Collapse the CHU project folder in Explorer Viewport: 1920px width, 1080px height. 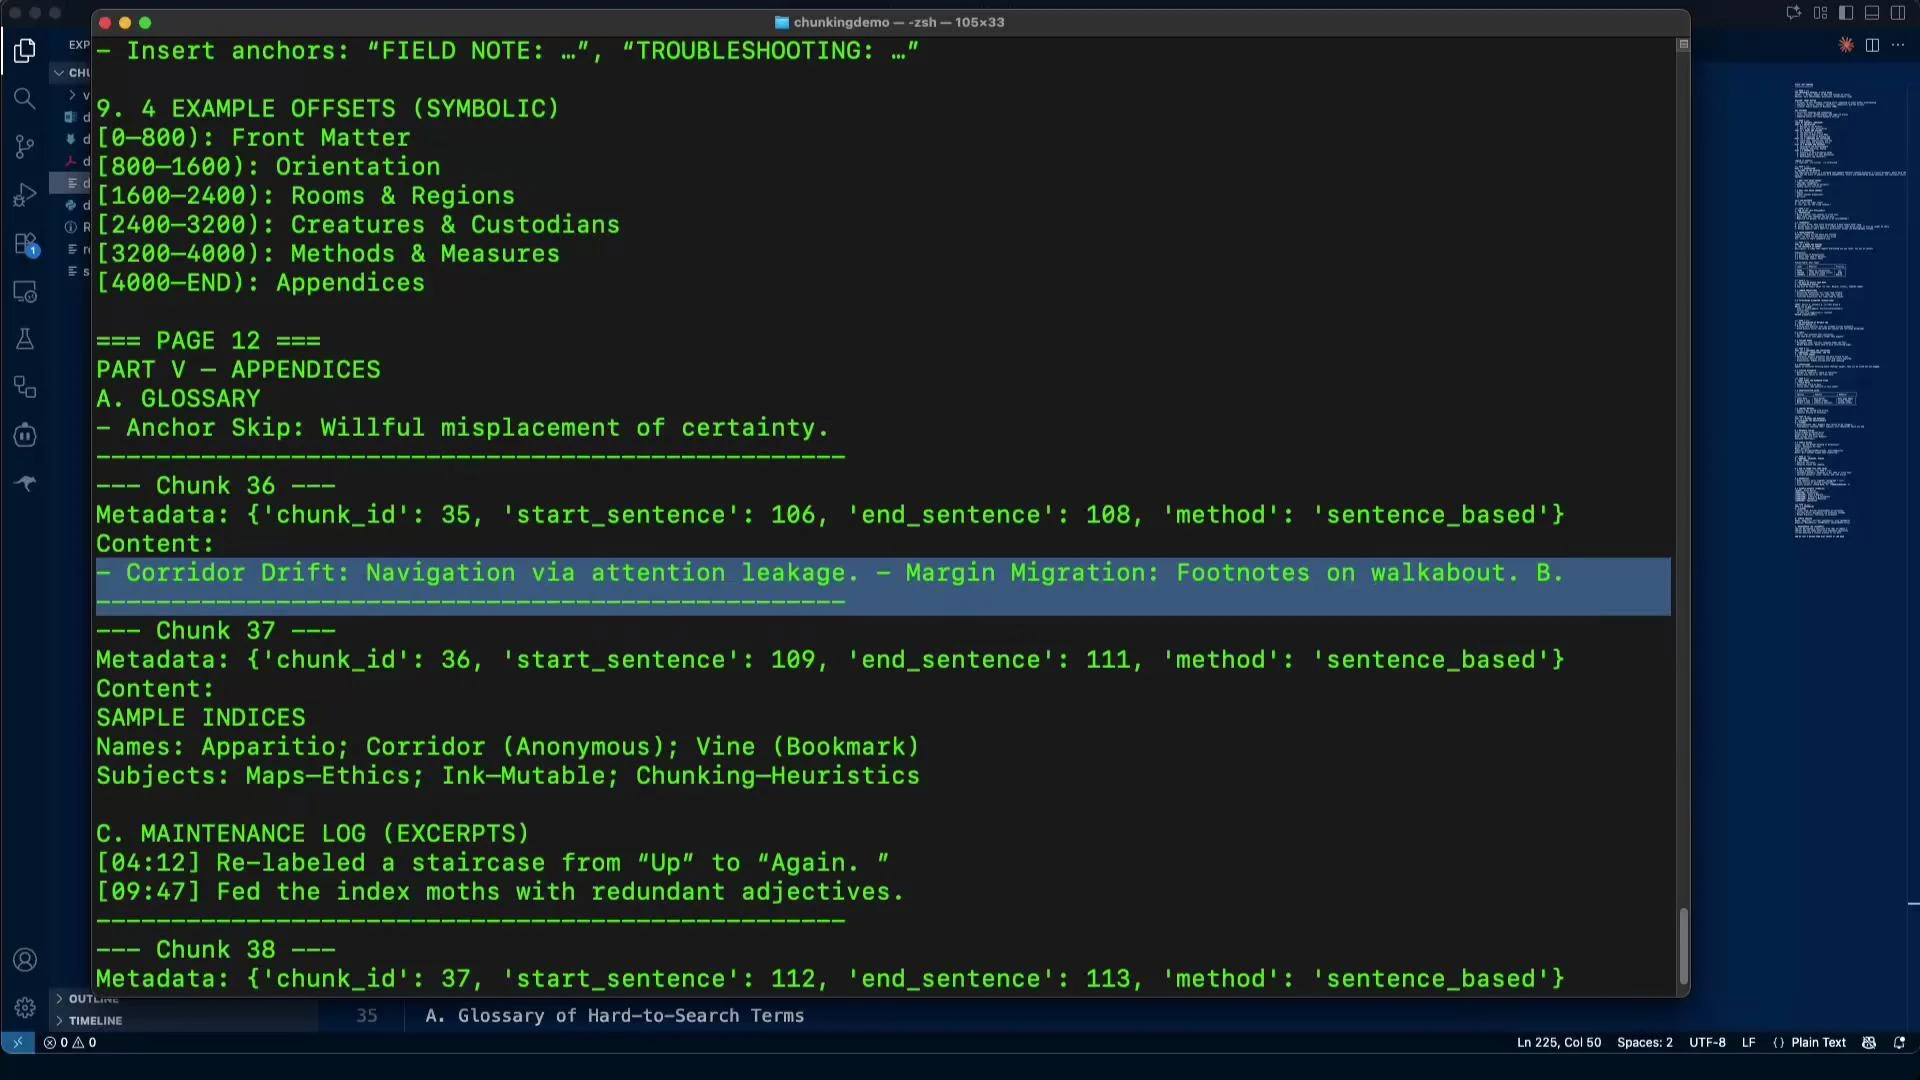tap(70, 73)
